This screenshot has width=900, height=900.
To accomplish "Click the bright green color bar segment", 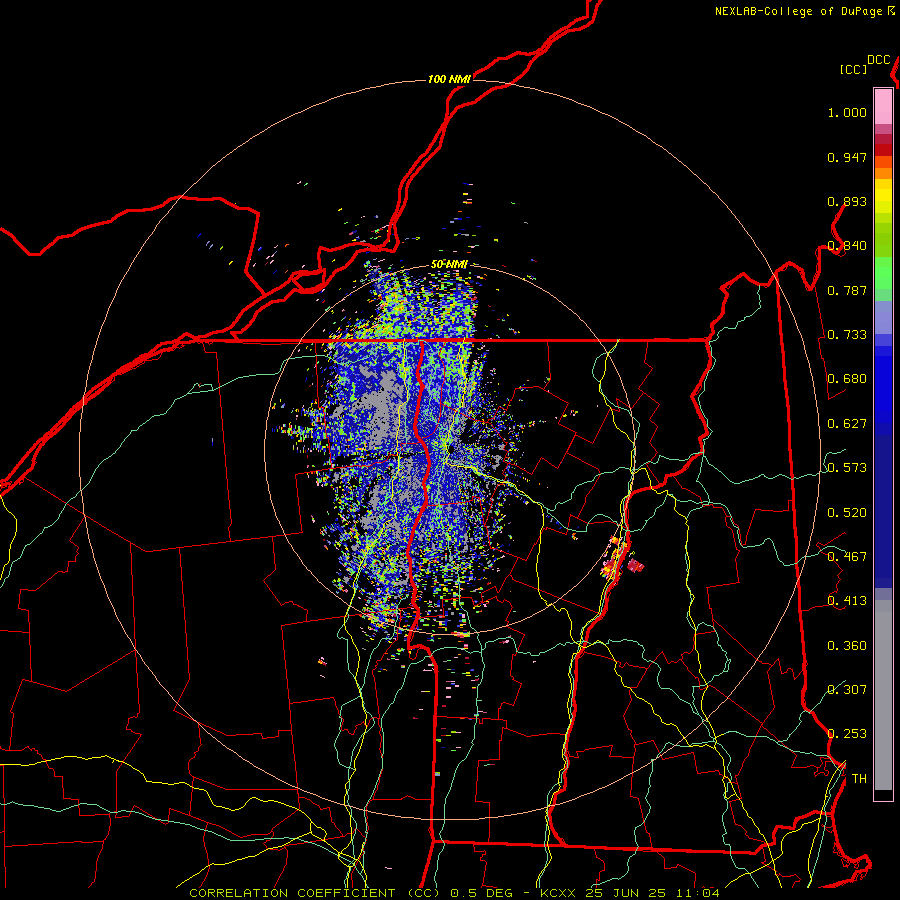I will 883,273.
